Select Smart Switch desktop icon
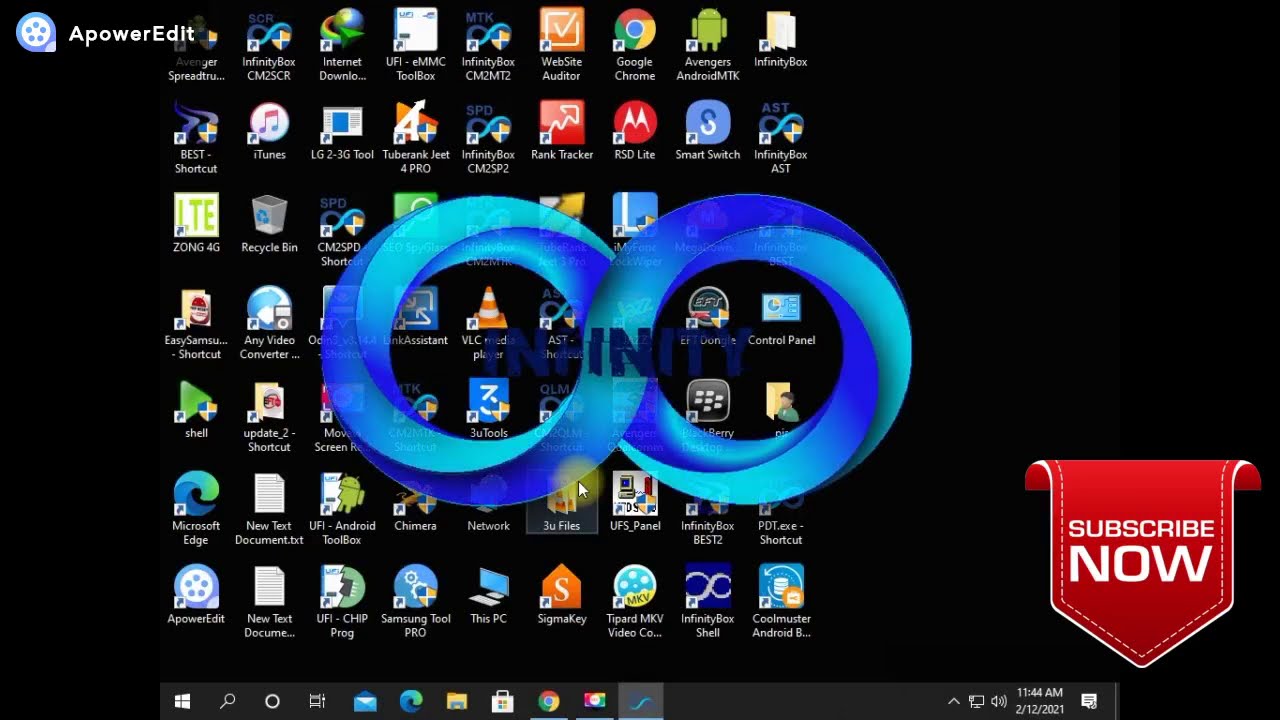The image size is (1280, 720). click(707, 132)
